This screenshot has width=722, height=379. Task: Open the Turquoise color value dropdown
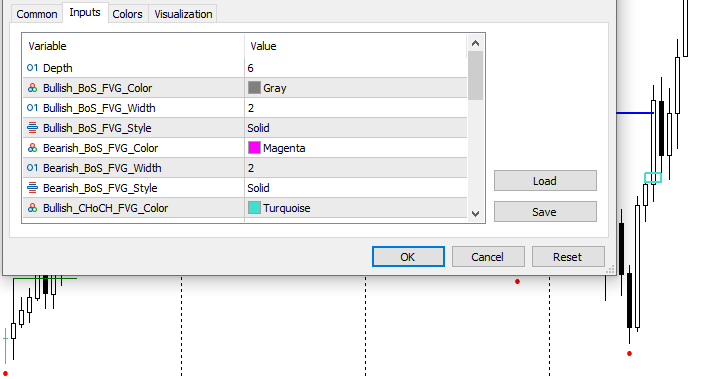tap(286, 208)
